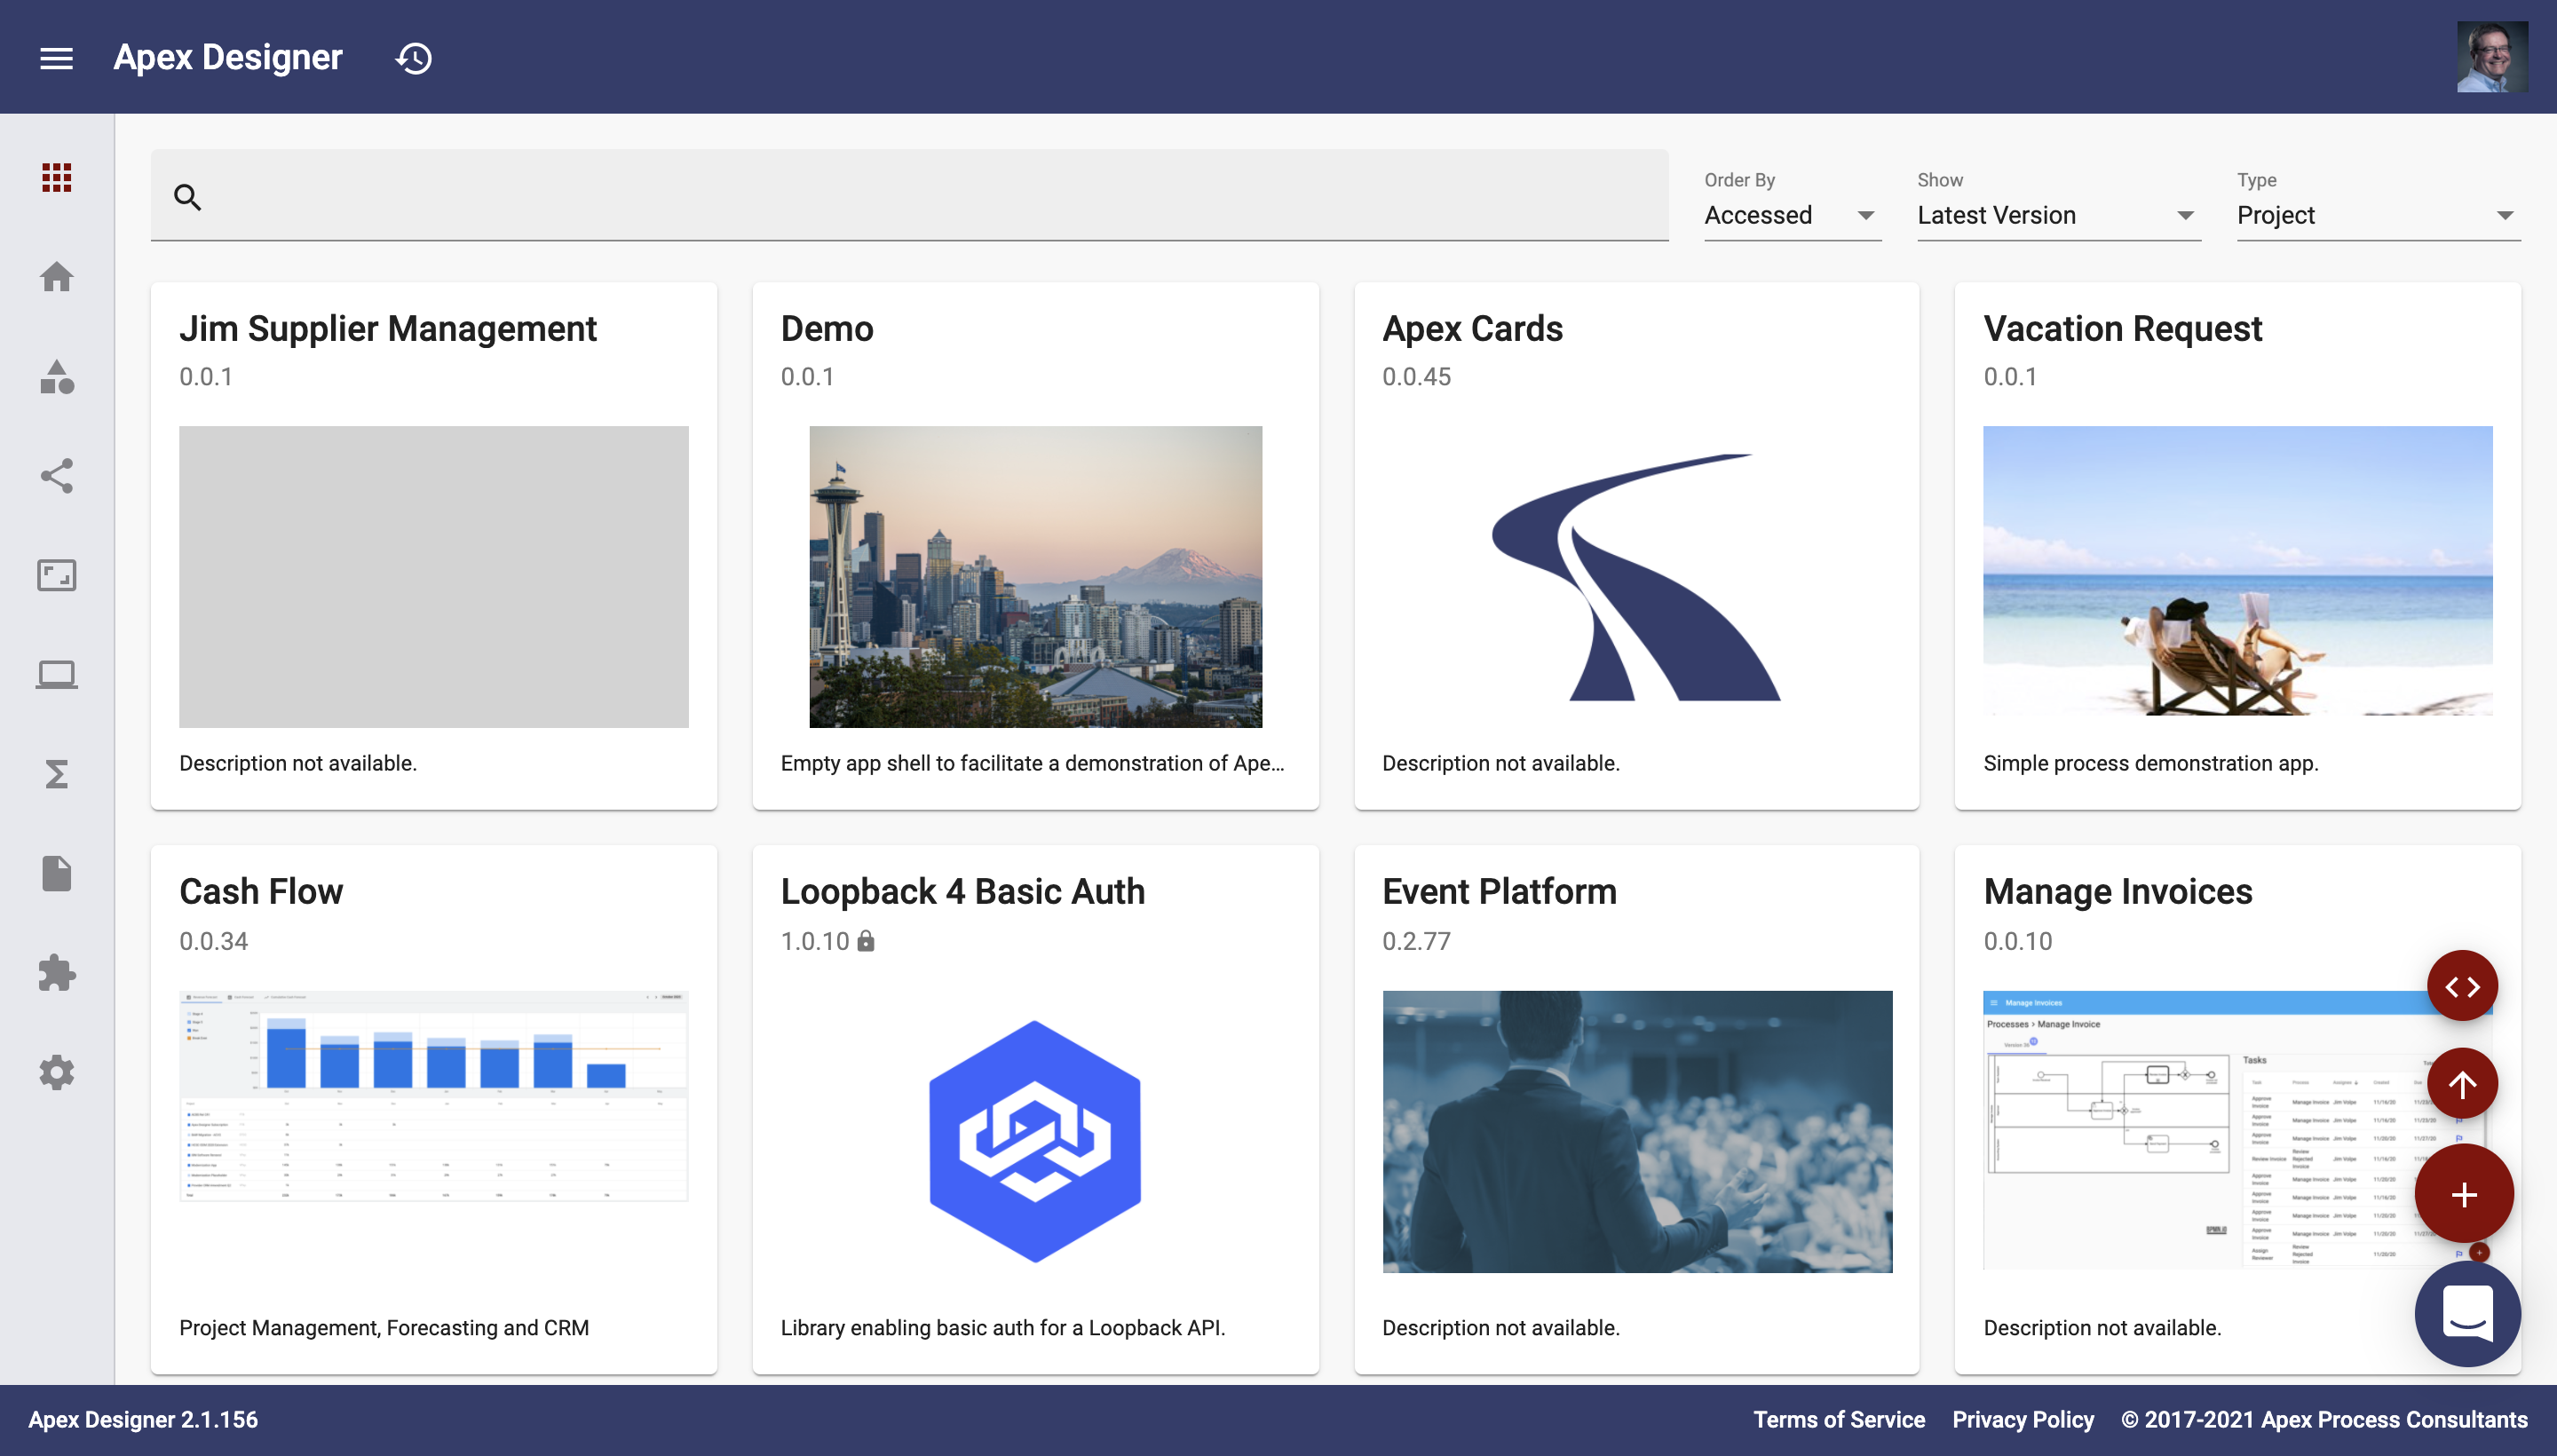Viewport: 2557px width, 1456px height.
Task: Select the red apps grid icon
Action: (56, 177)
